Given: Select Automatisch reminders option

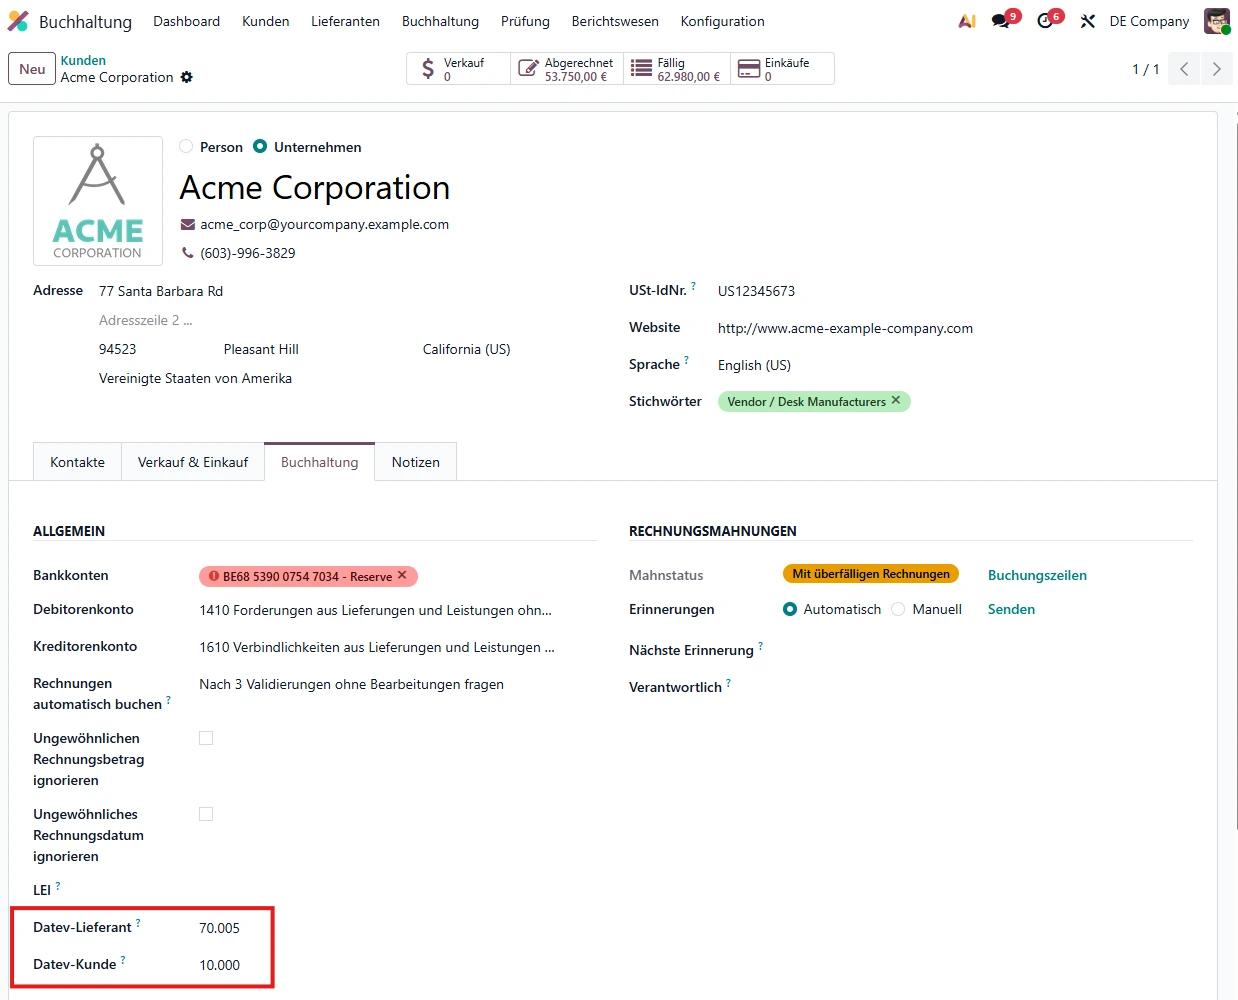Looking at the screenshot, I should [790, 609].
